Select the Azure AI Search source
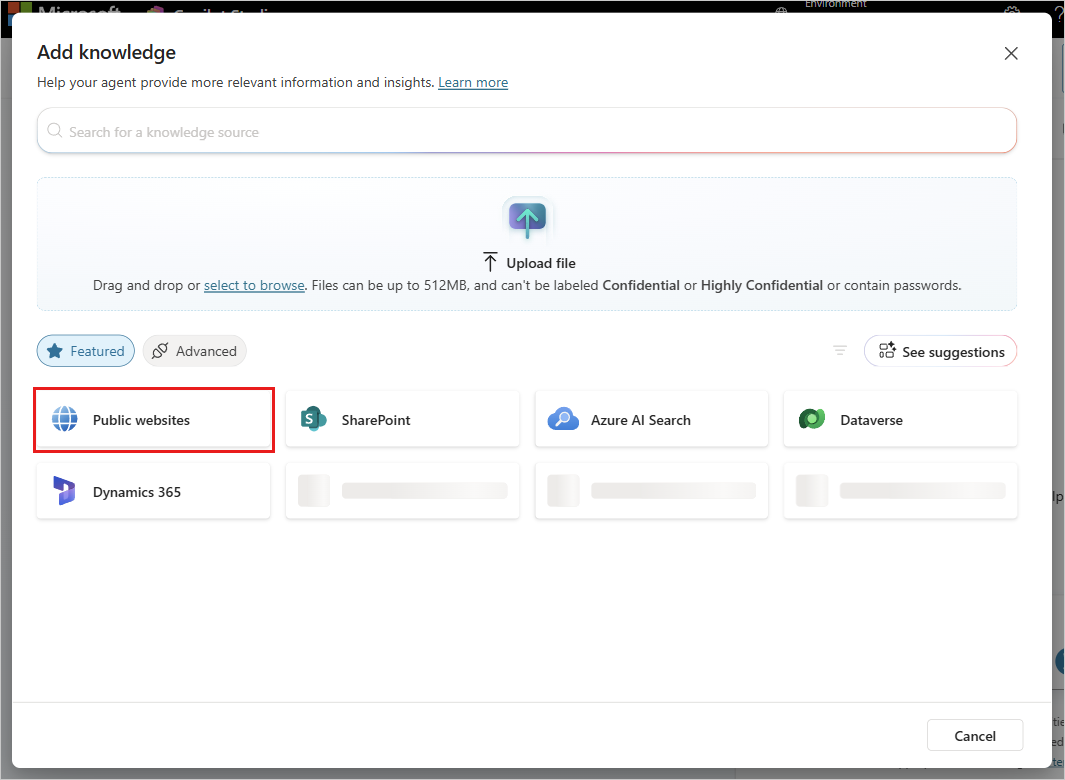 click(x=651, y=419)
